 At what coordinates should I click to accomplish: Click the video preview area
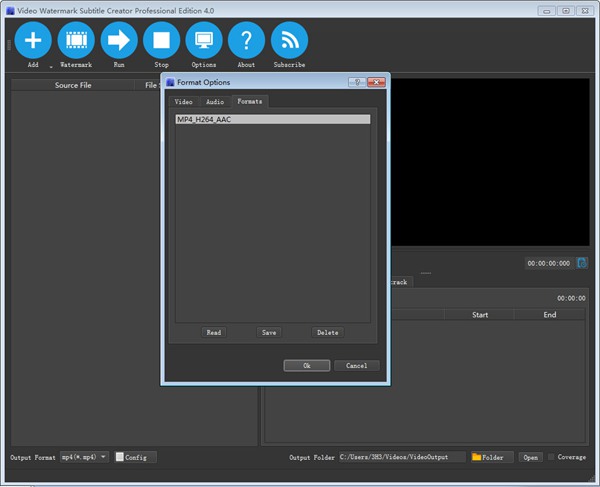pyautogui.click(x=490, y=162)
